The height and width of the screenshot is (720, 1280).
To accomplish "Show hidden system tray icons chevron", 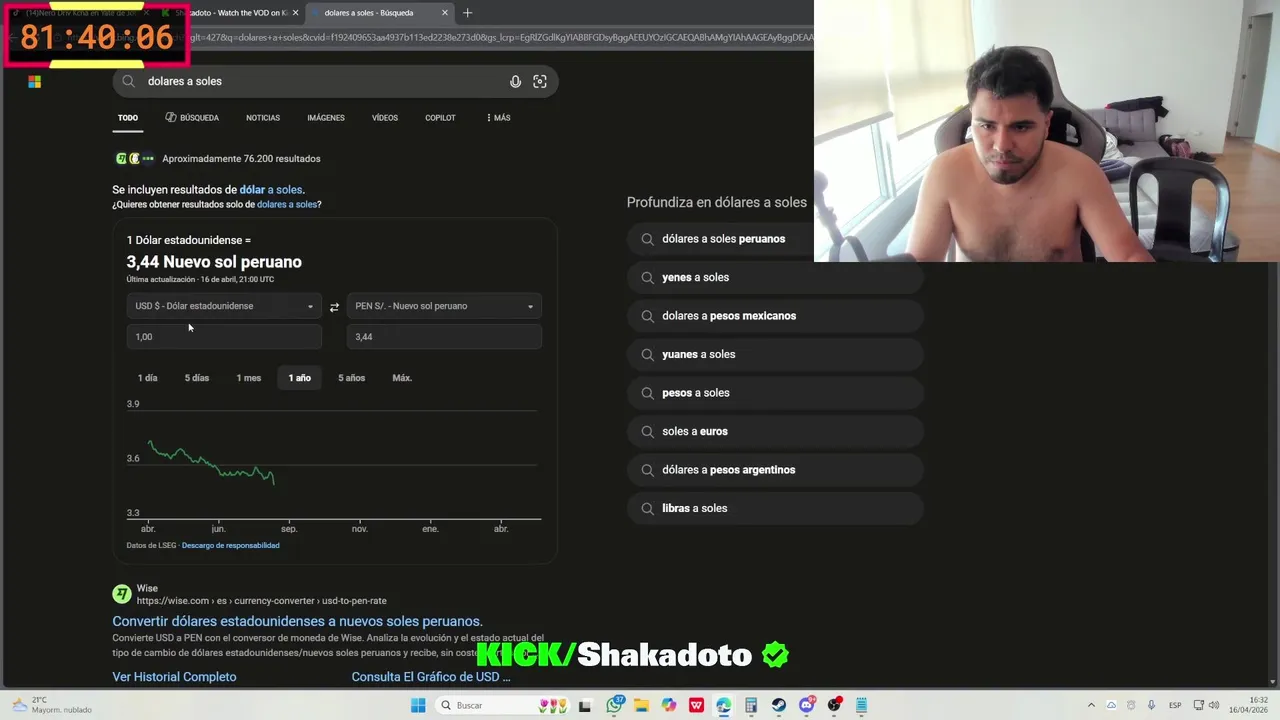I will coord(1091,706).
